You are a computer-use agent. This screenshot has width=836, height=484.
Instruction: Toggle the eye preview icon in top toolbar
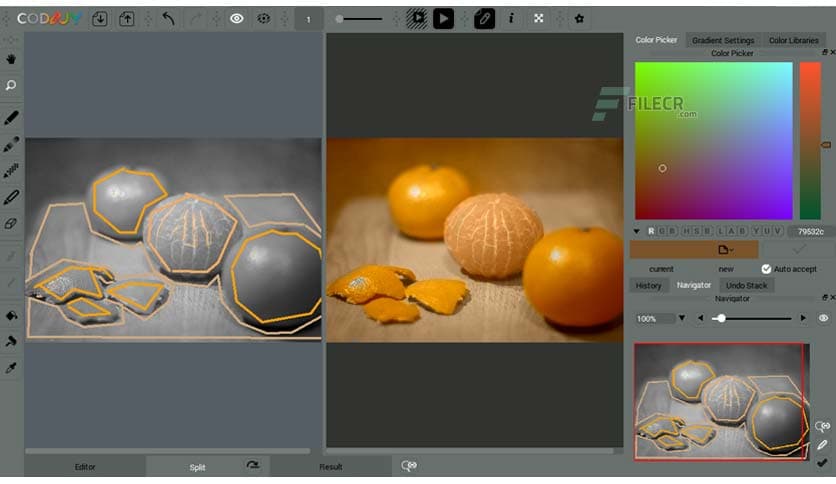tap(237, 18)
